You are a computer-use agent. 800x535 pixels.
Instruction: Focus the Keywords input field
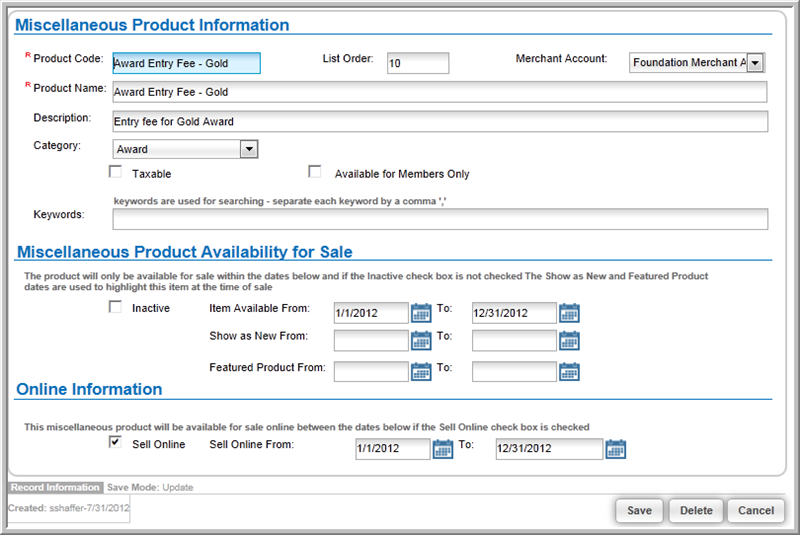tap(440, 219)
